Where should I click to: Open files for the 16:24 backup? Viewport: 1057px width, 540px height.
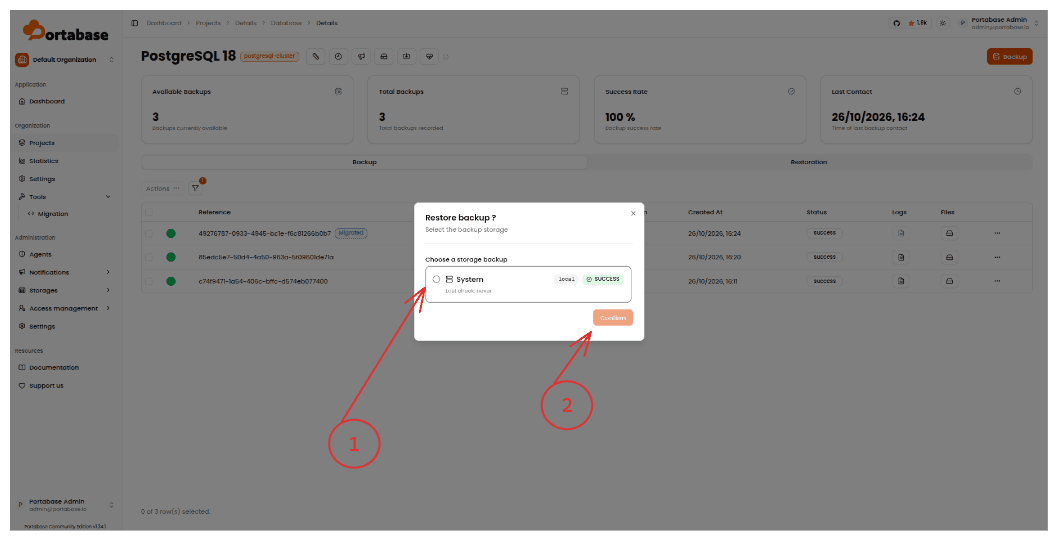click(x=949, y=233)
